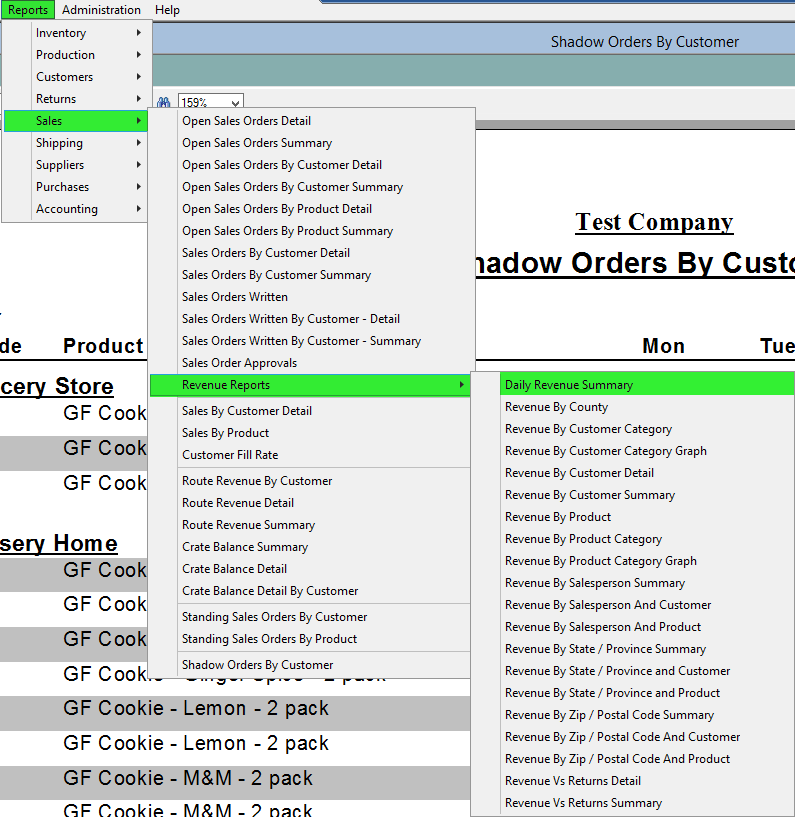Expand the Inventory submenu arrow

tap(139, 33)
